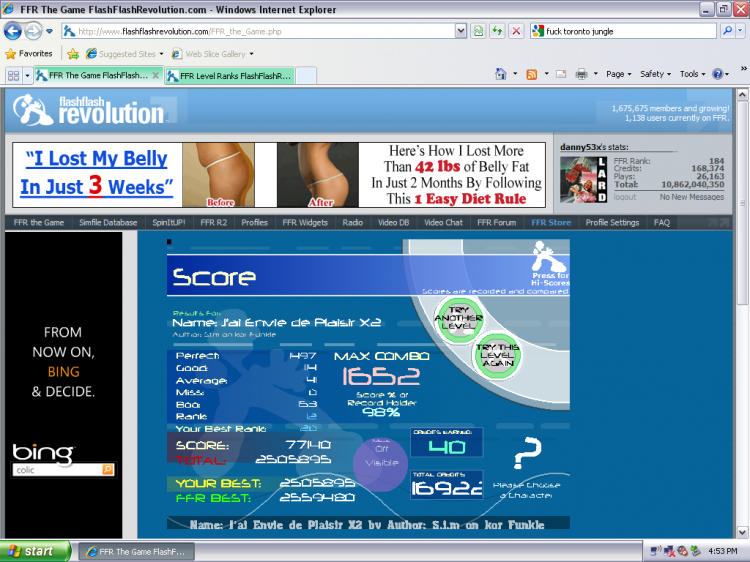
Task: Click danny53x's avatar thumbnail
Action: click(584, 179)
